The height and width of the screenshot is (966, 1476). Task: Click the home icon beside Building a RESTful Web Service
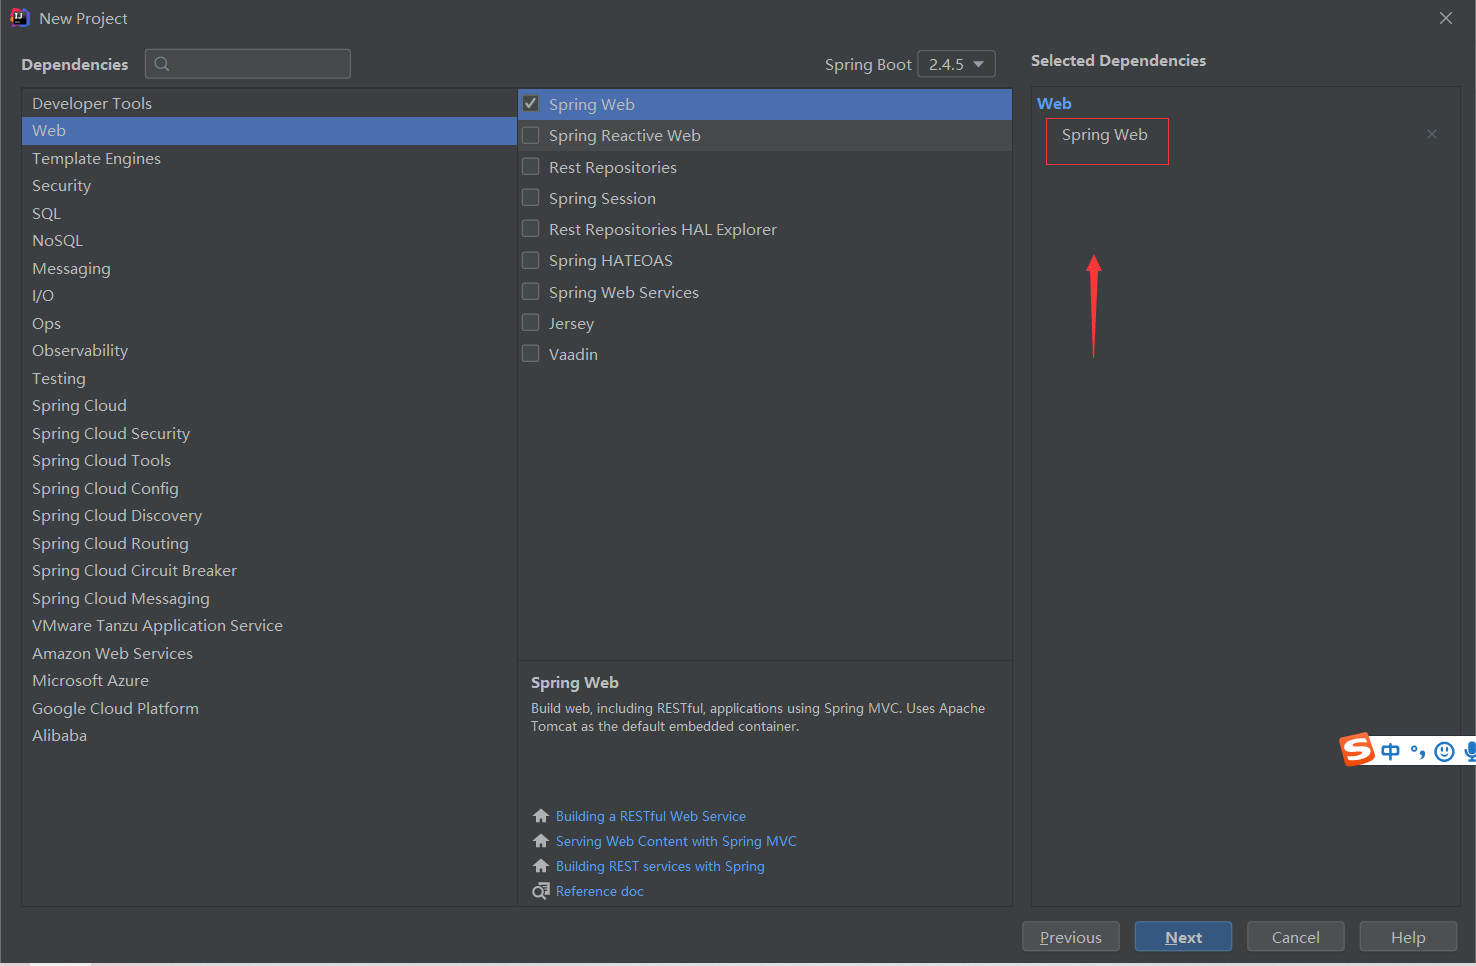click(541, 816)
